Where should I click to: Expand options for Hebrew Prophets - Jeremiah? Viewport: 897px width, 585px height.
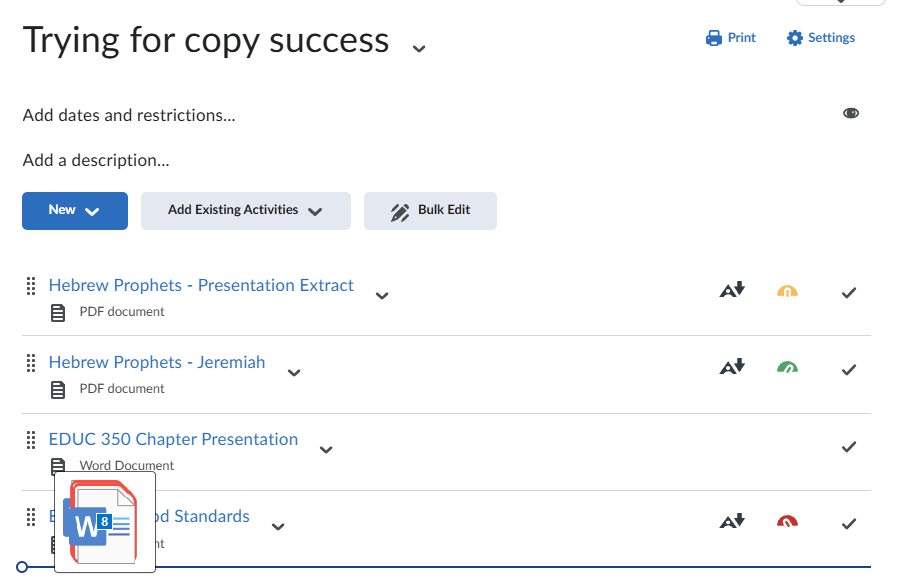click(x=294, y=372)
